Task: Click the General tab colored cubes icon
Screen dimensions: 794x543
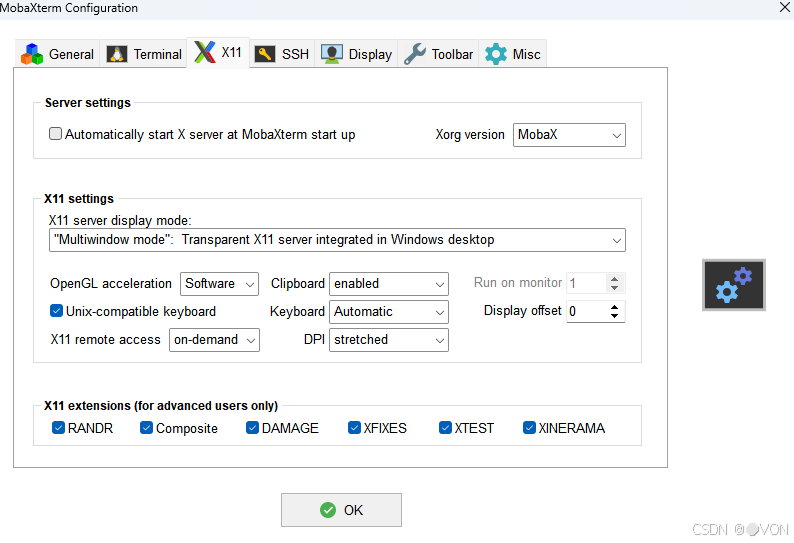Action: [32, 54]
